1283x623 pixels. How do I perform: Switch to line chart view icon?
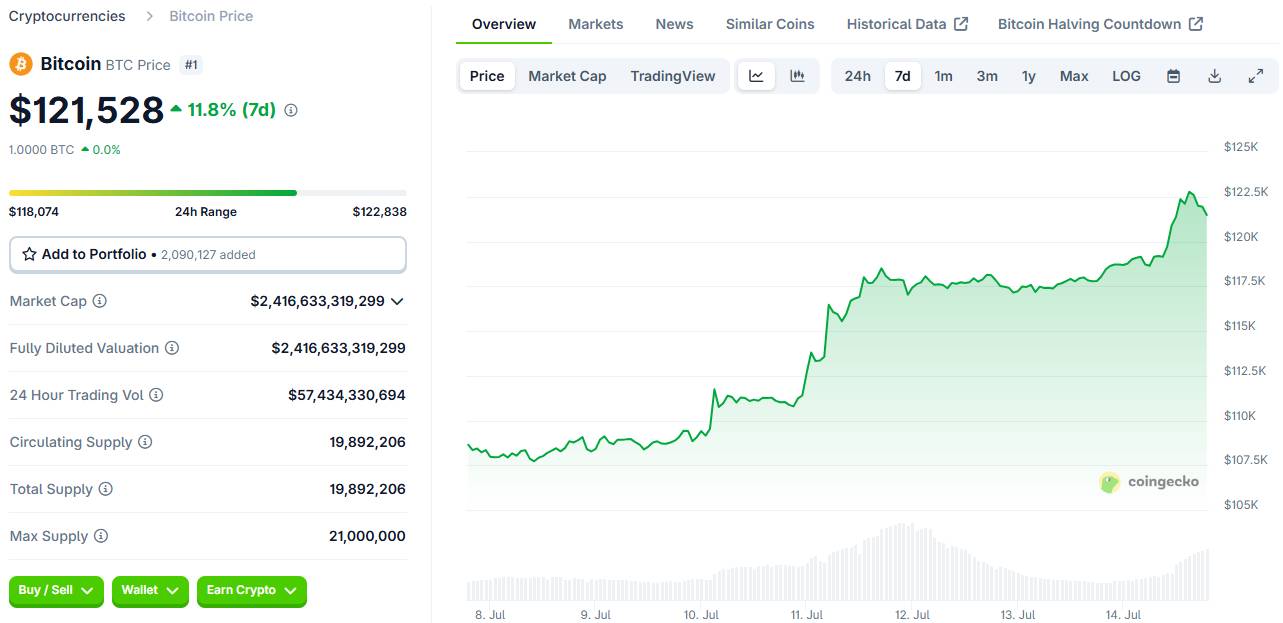pyautogui.click(x=757, y=76)
